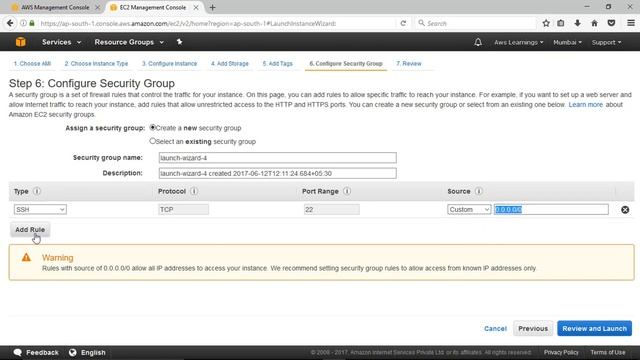Click the Feedback label in footer
This screenshot has width=640, height=360.
tap(42, 352)
